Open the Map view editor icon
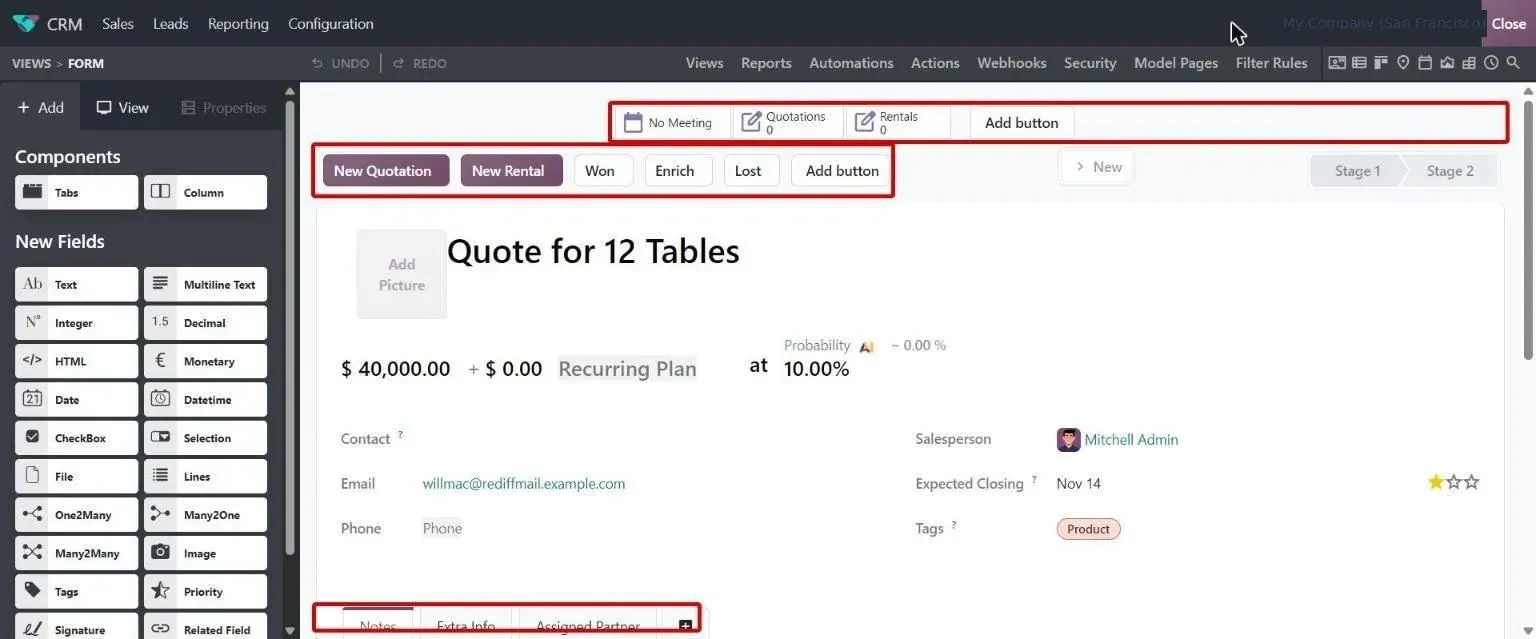 click(x=1403, y=63)
